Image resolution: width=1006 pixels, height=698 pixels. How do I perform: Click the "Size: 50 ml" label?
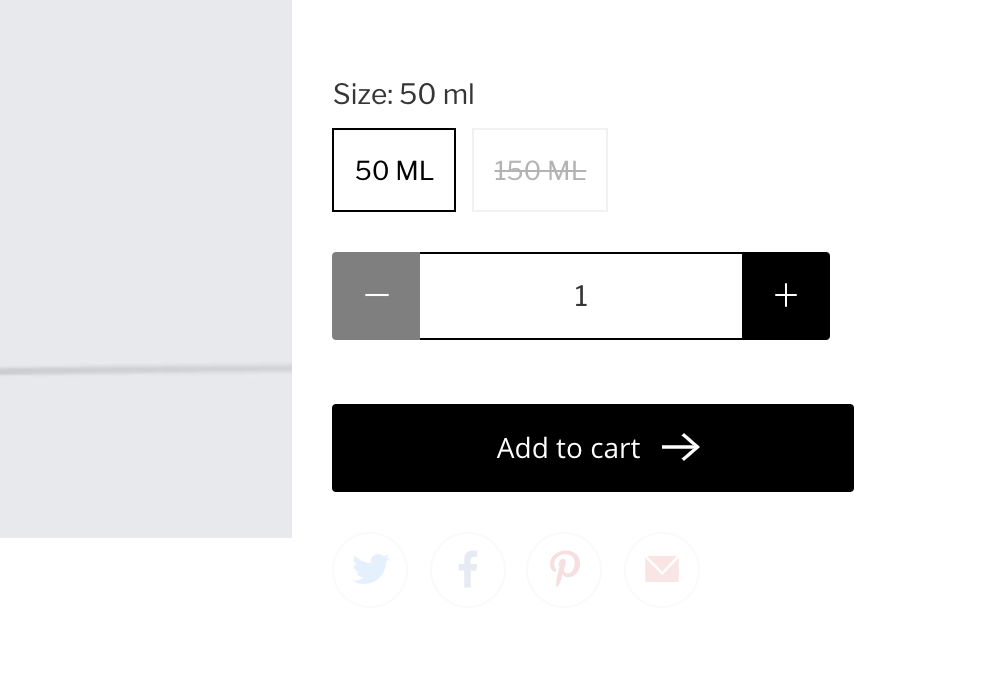403,95
